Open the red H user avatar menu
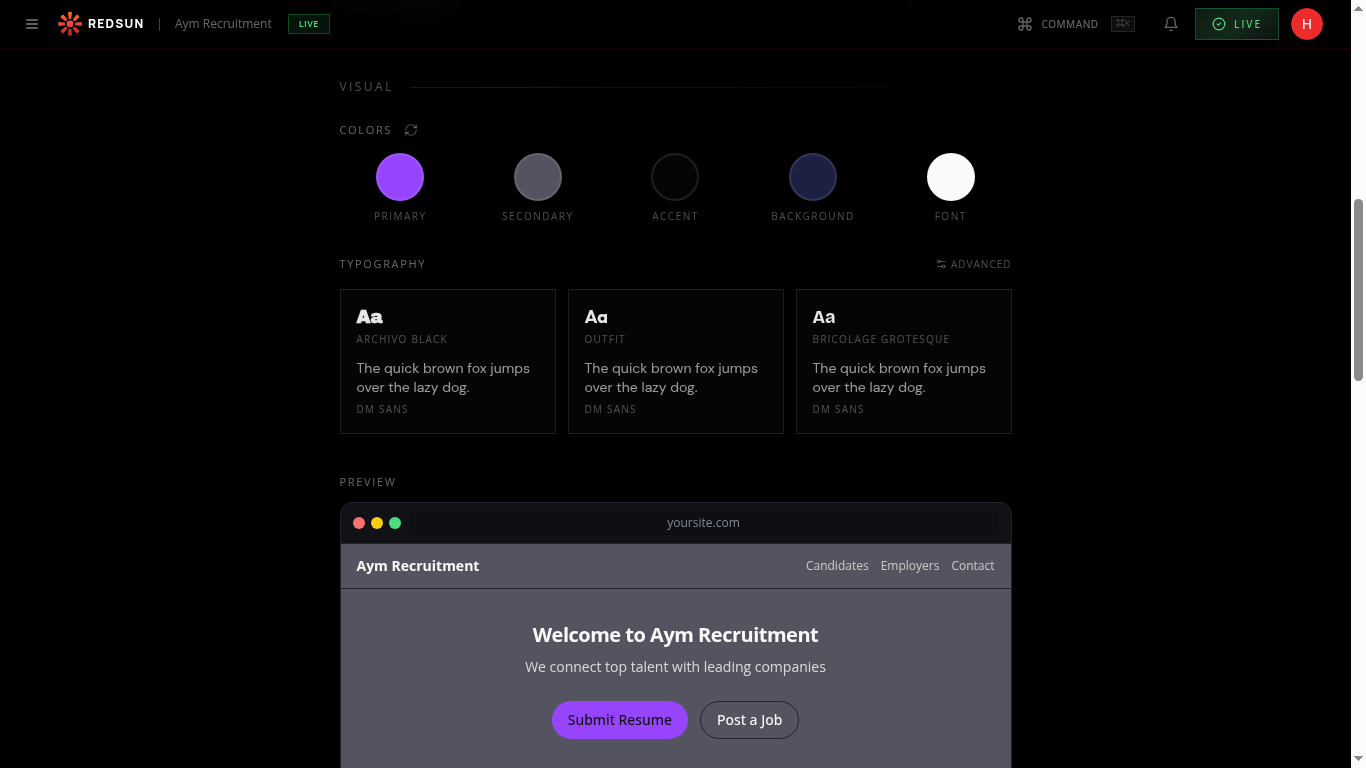The image size is (1366, 768). (1307, 23)
